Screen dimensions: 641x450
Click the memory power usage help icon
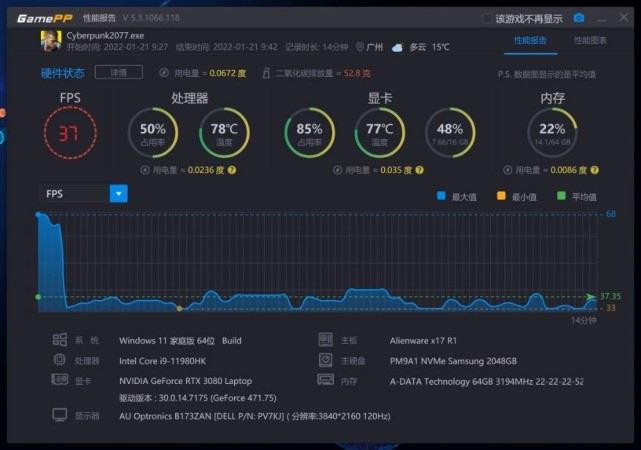coord(595,170)
